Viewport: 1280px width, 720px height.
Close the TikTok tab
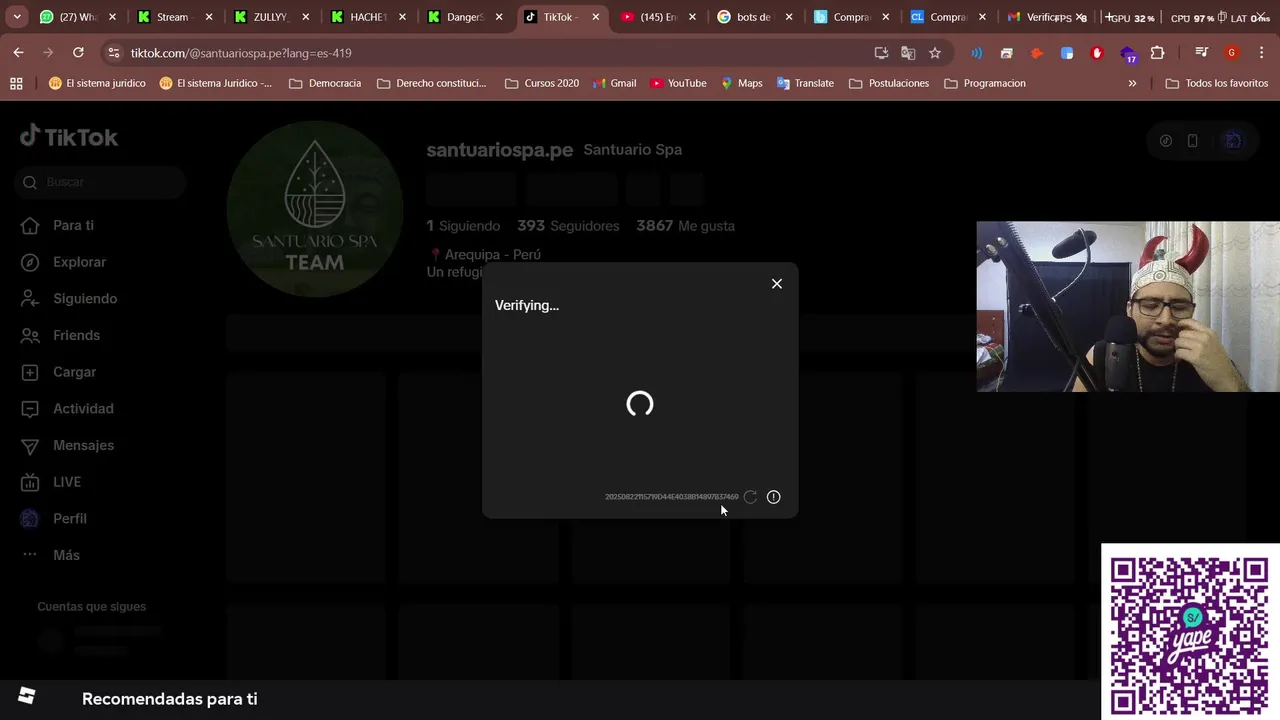[x=596, y=17]
